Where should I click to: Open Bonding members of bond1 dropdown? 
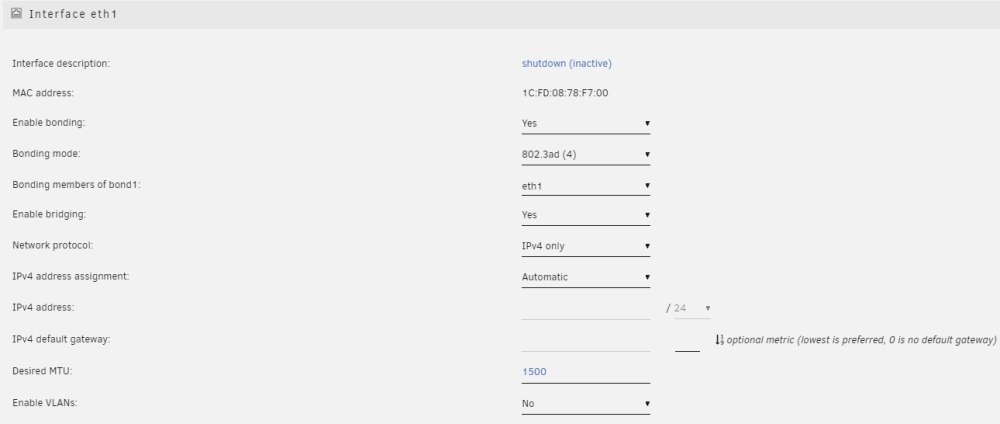coord(585,186)
